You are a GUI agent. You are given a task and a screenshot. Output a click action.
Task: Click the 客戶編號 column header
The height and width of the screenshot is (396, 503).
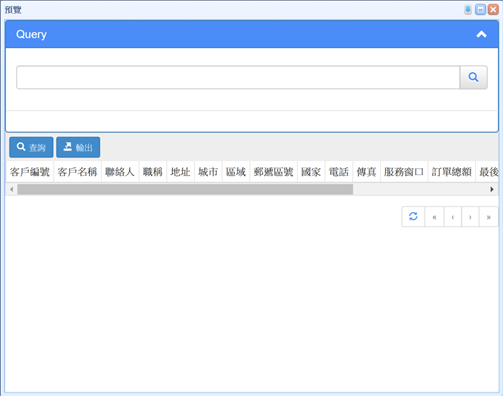30,172
